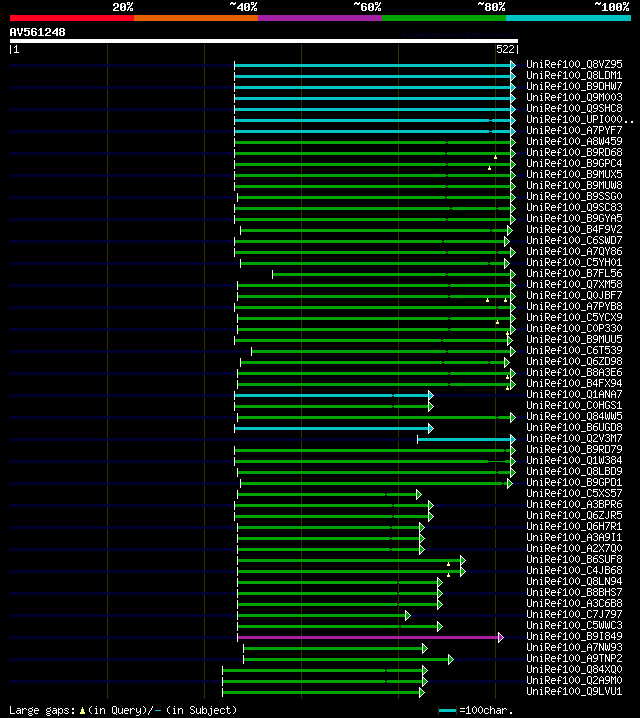Screen dimensions: 640x718
Task: Click the UniRef100_B9DHW7 label
Action: coord(574,86)
